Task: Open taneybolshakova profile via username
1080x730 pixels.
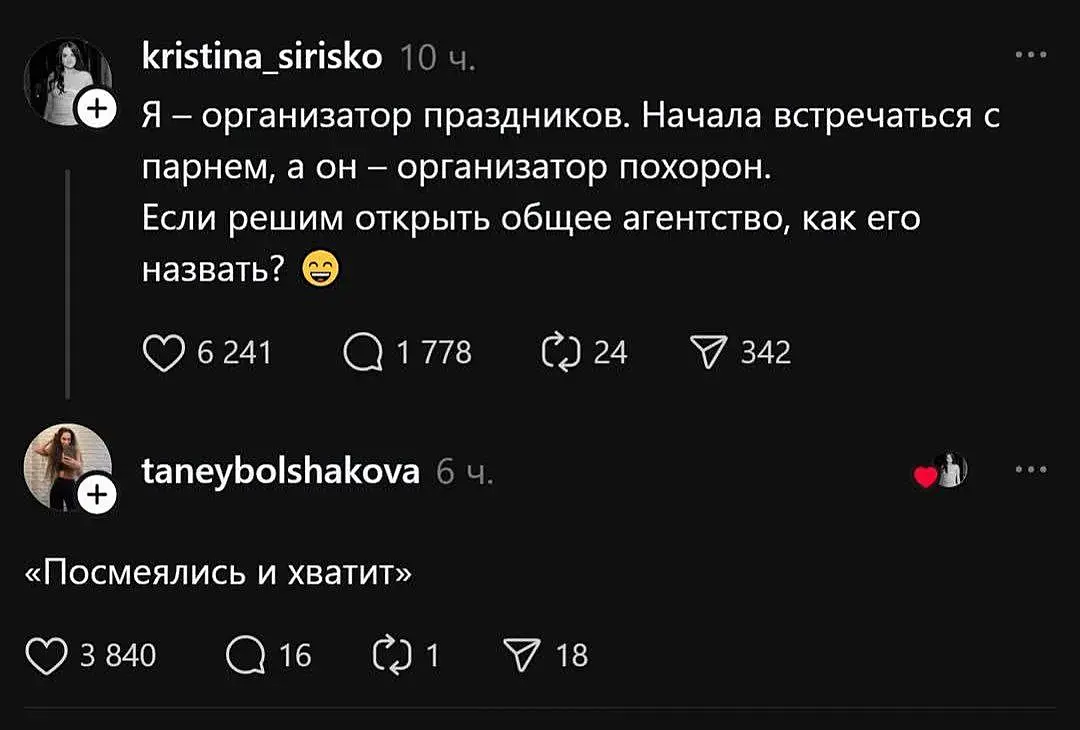Action: tap(281, 471)
